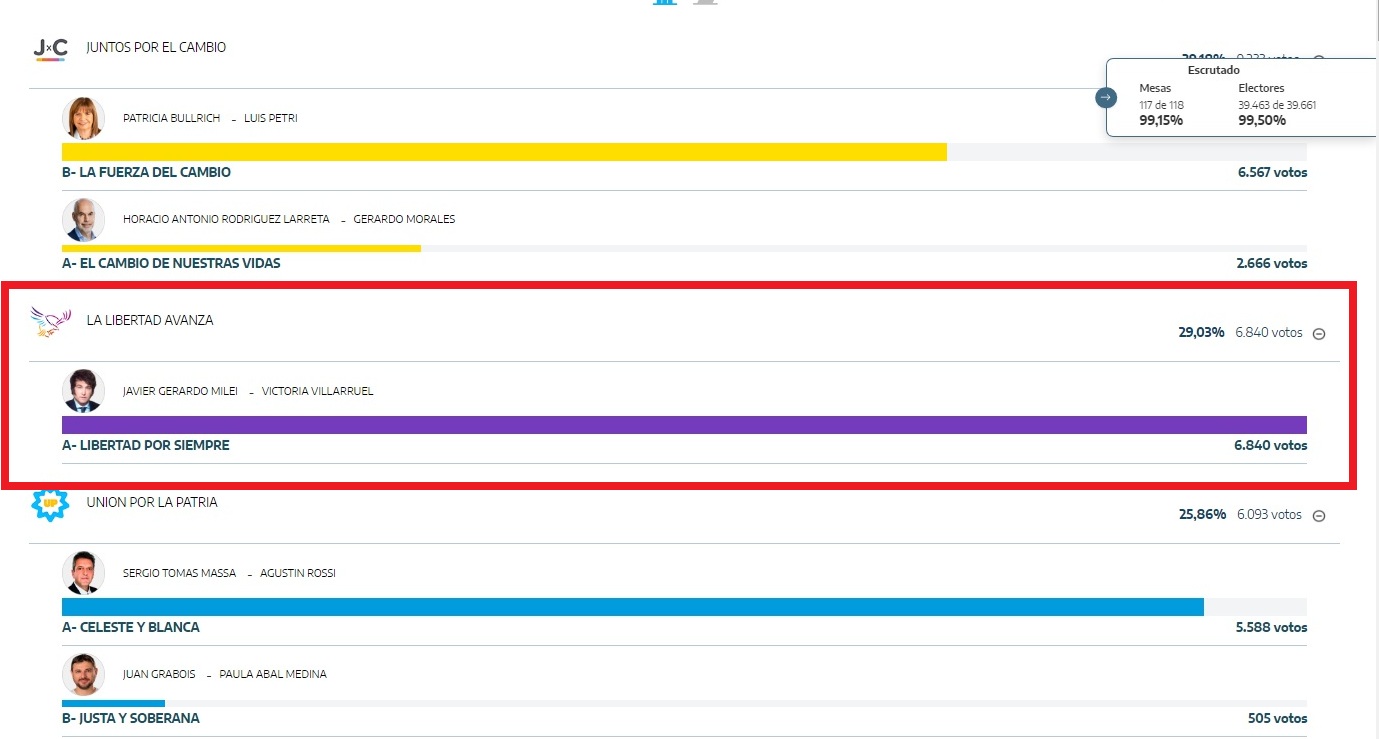Click Milei's purple vote bar

[684, 425]
